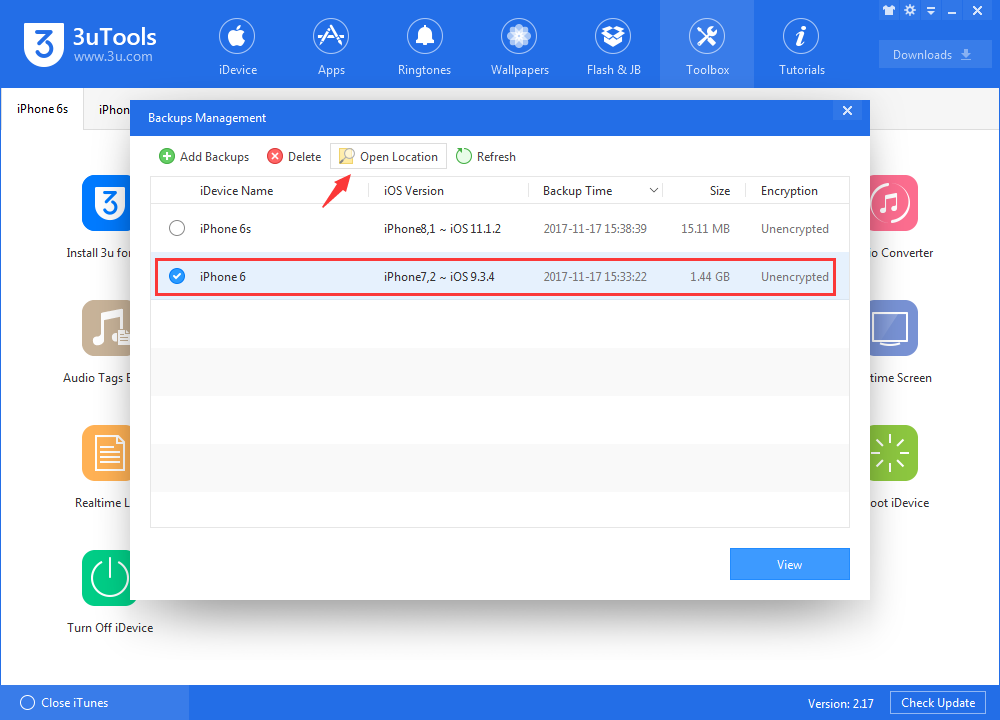Click the iDevice Name column header
1000x720 pixels.
(237, 191)
